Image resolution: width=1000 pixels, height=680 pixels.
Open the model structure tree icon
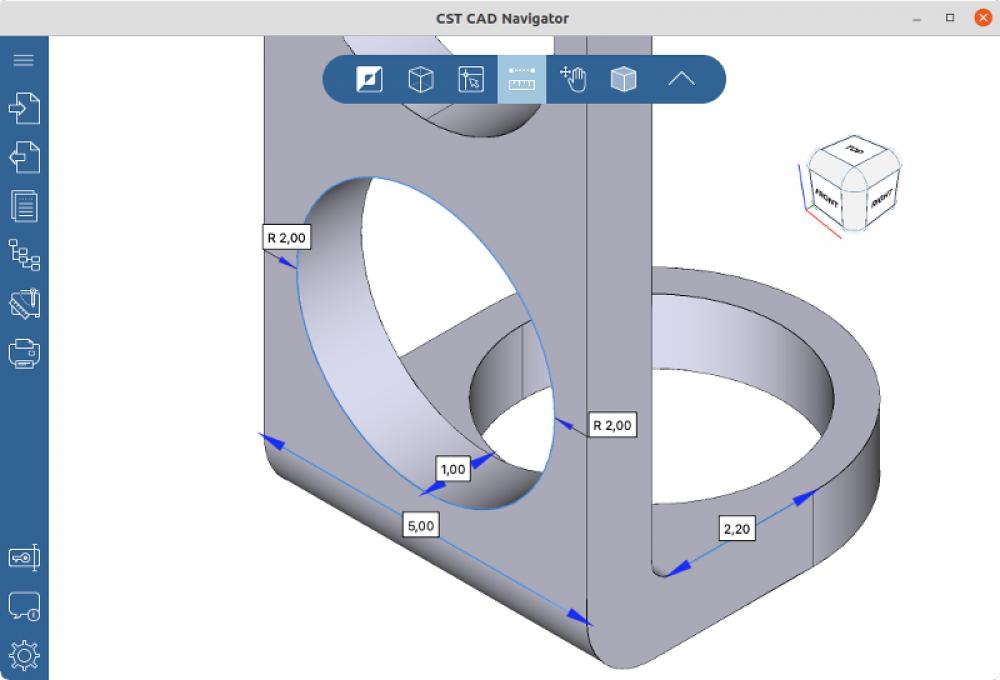(x=24, y=256)
